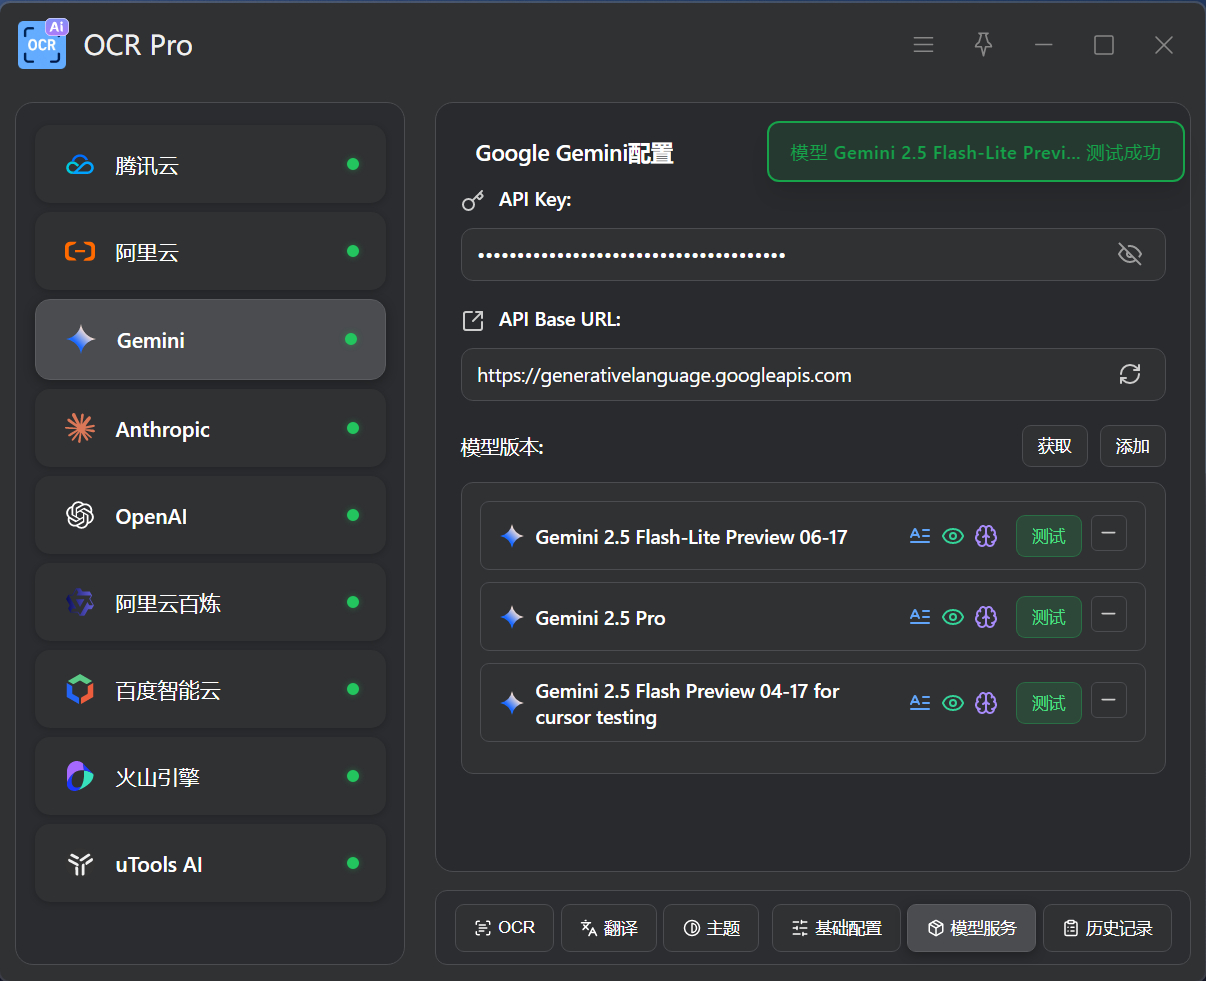This screenshot has height=981, width=1206.
Task: Minimize the OCR Pro window
Action: (1043, 45)
